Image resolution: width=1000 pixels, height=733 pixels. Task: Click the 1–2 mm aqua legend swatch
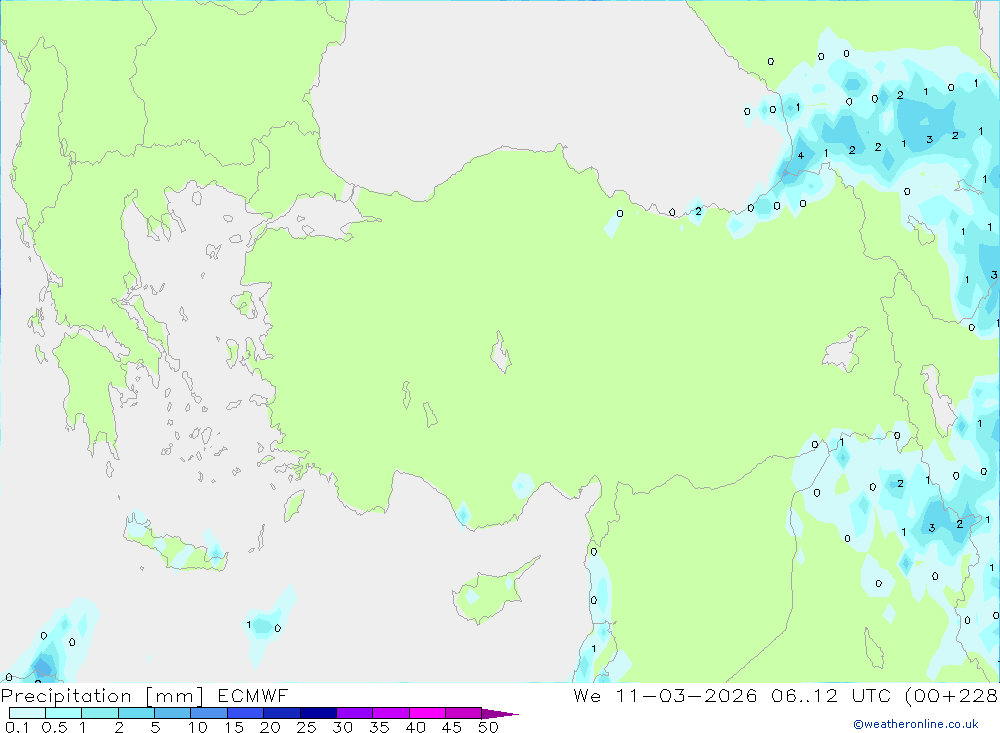(x=100, y=713)
